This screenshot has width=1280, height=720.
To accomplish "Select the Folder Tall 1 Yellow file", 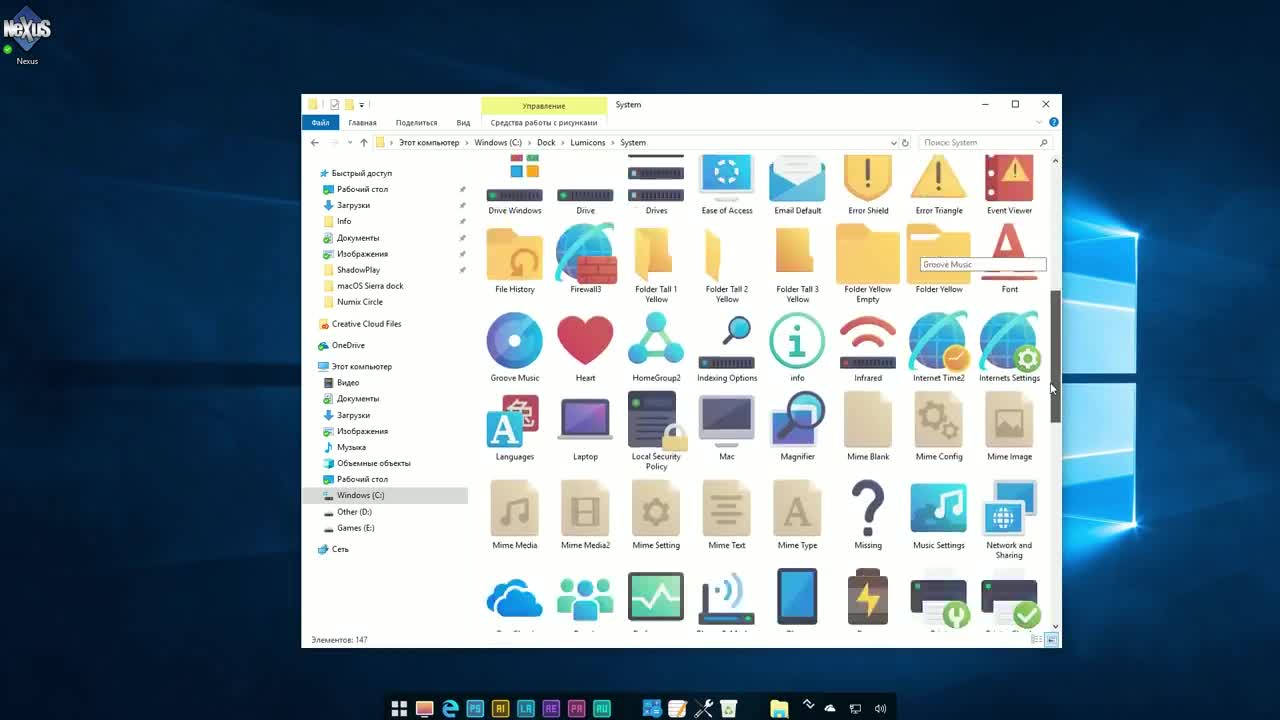I will pyautogui.click(x=656, y=263).
